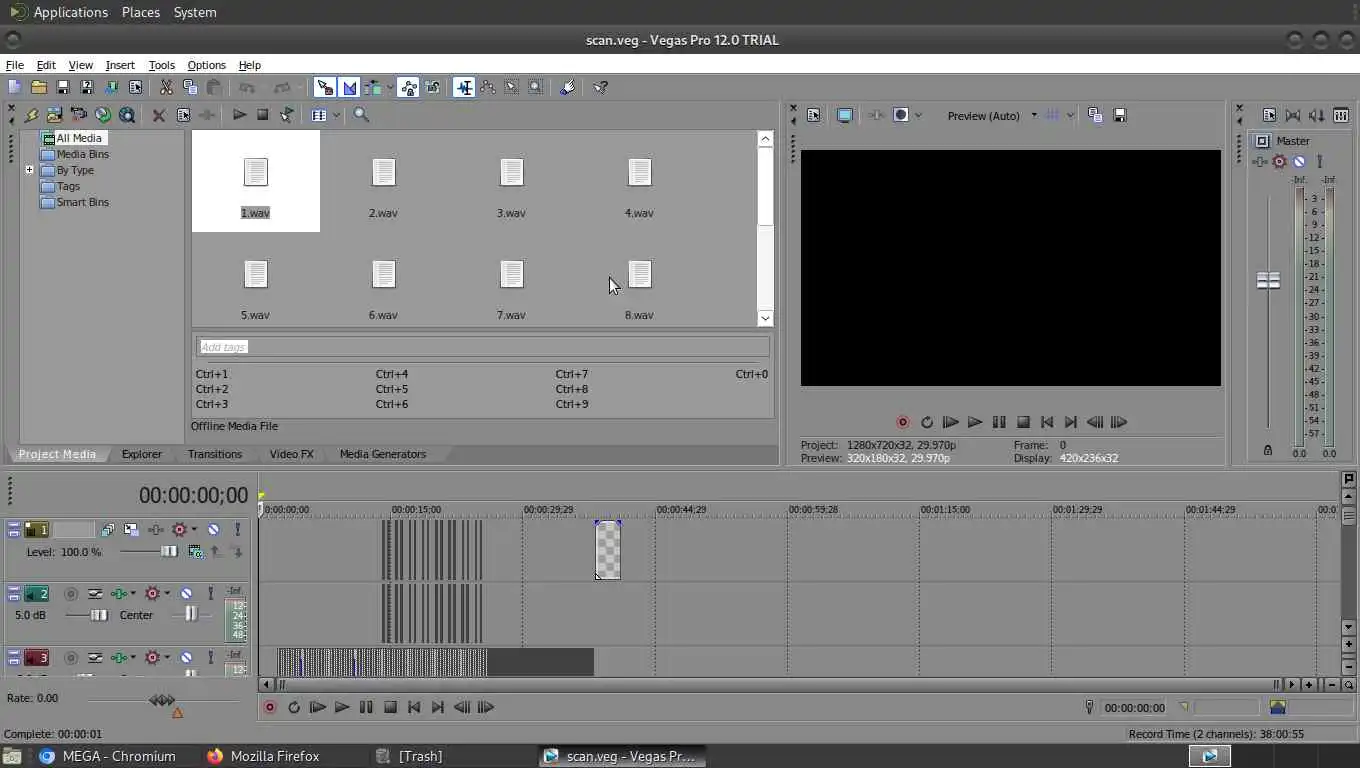Image resolution: width=1360 pixels, height=768 pixels.
Task: Mute audio track 2
Action: pos(185,594)
